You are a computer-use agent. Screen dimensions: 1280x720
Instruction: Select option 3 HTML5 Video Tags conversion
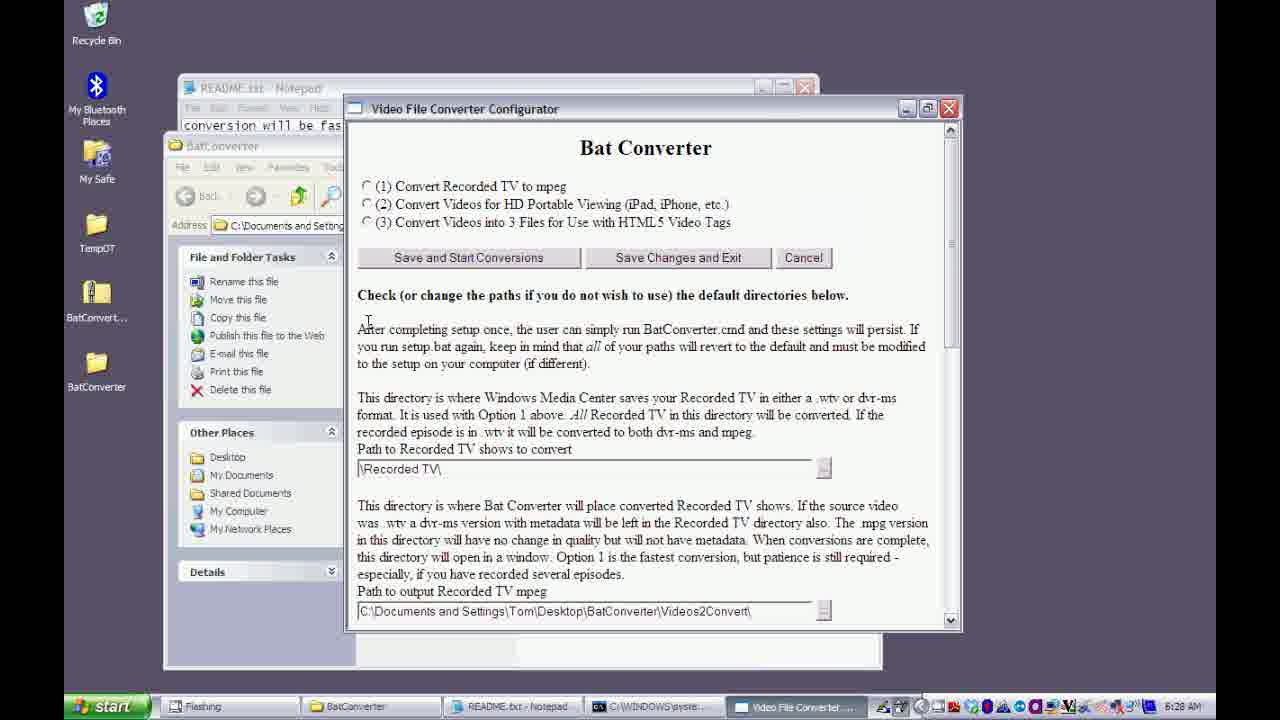[367, 222]
